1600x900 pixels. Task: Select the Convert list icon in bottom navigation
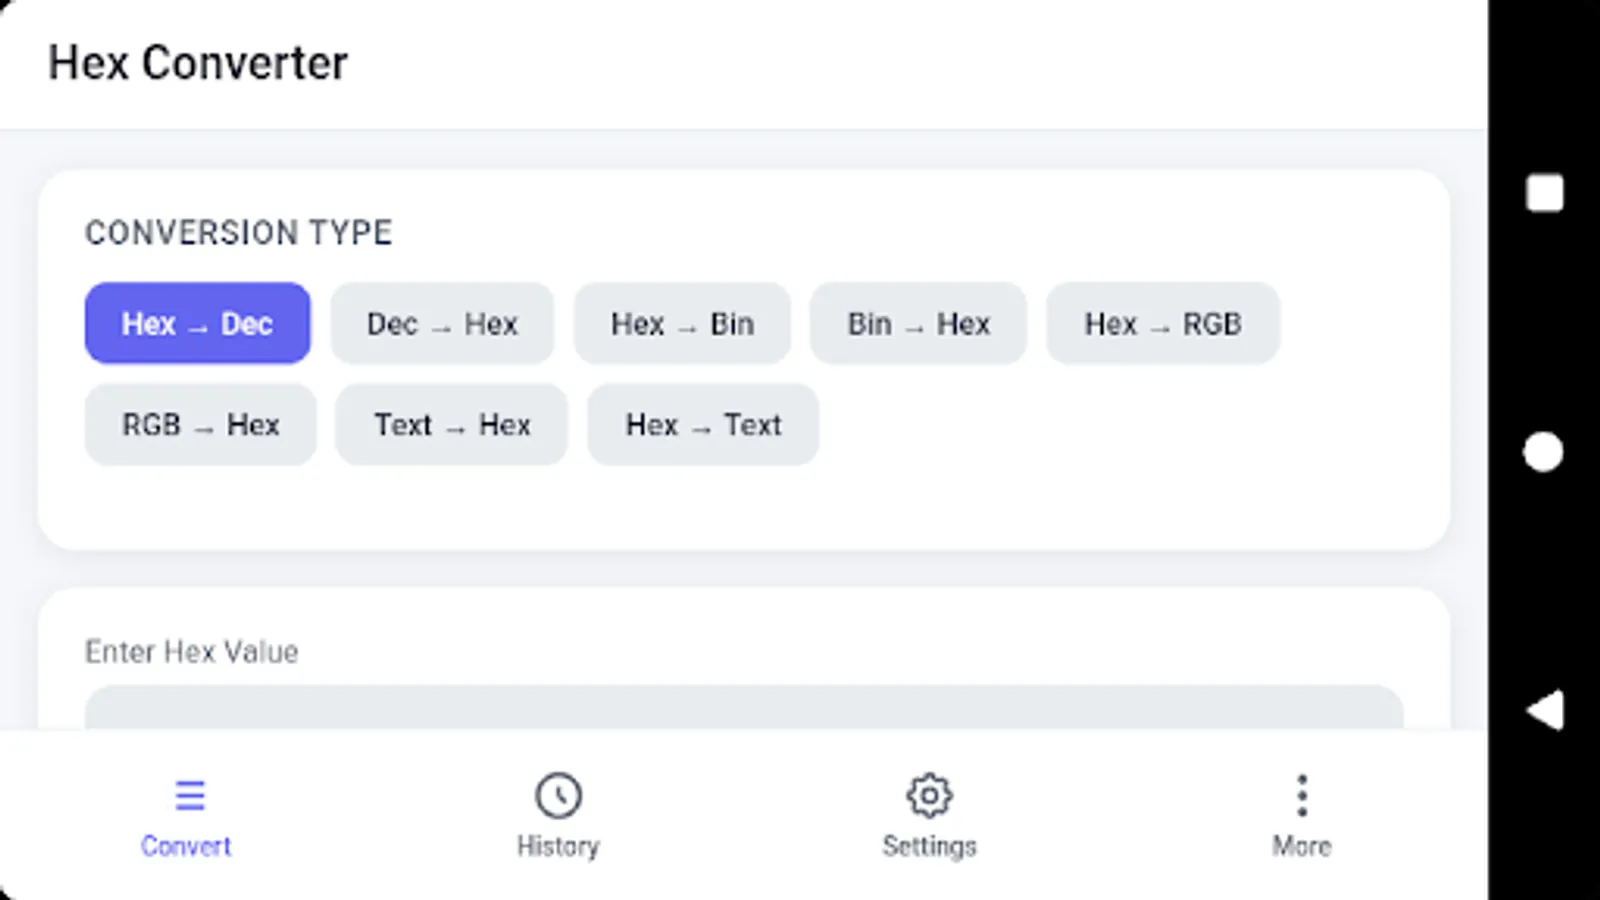click(x=188, y=795)
